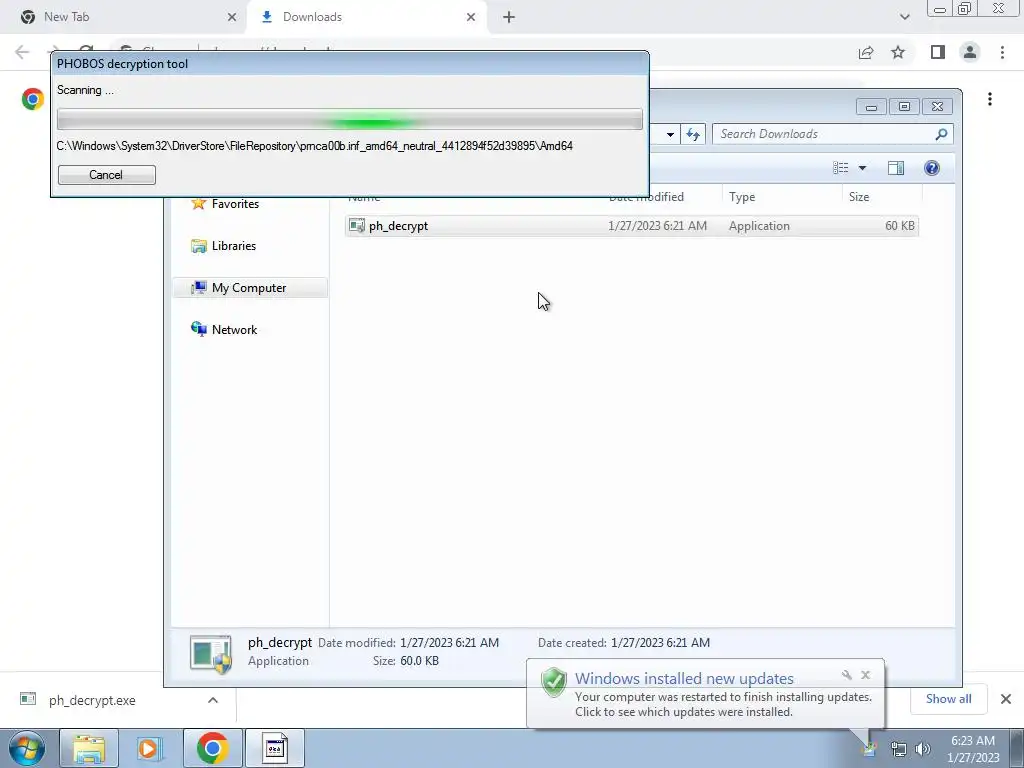Open the volume tray icon
Image resolution: width=1024 pixels, height=768 pixels.
pyautogui.click(x=923, y=750)
